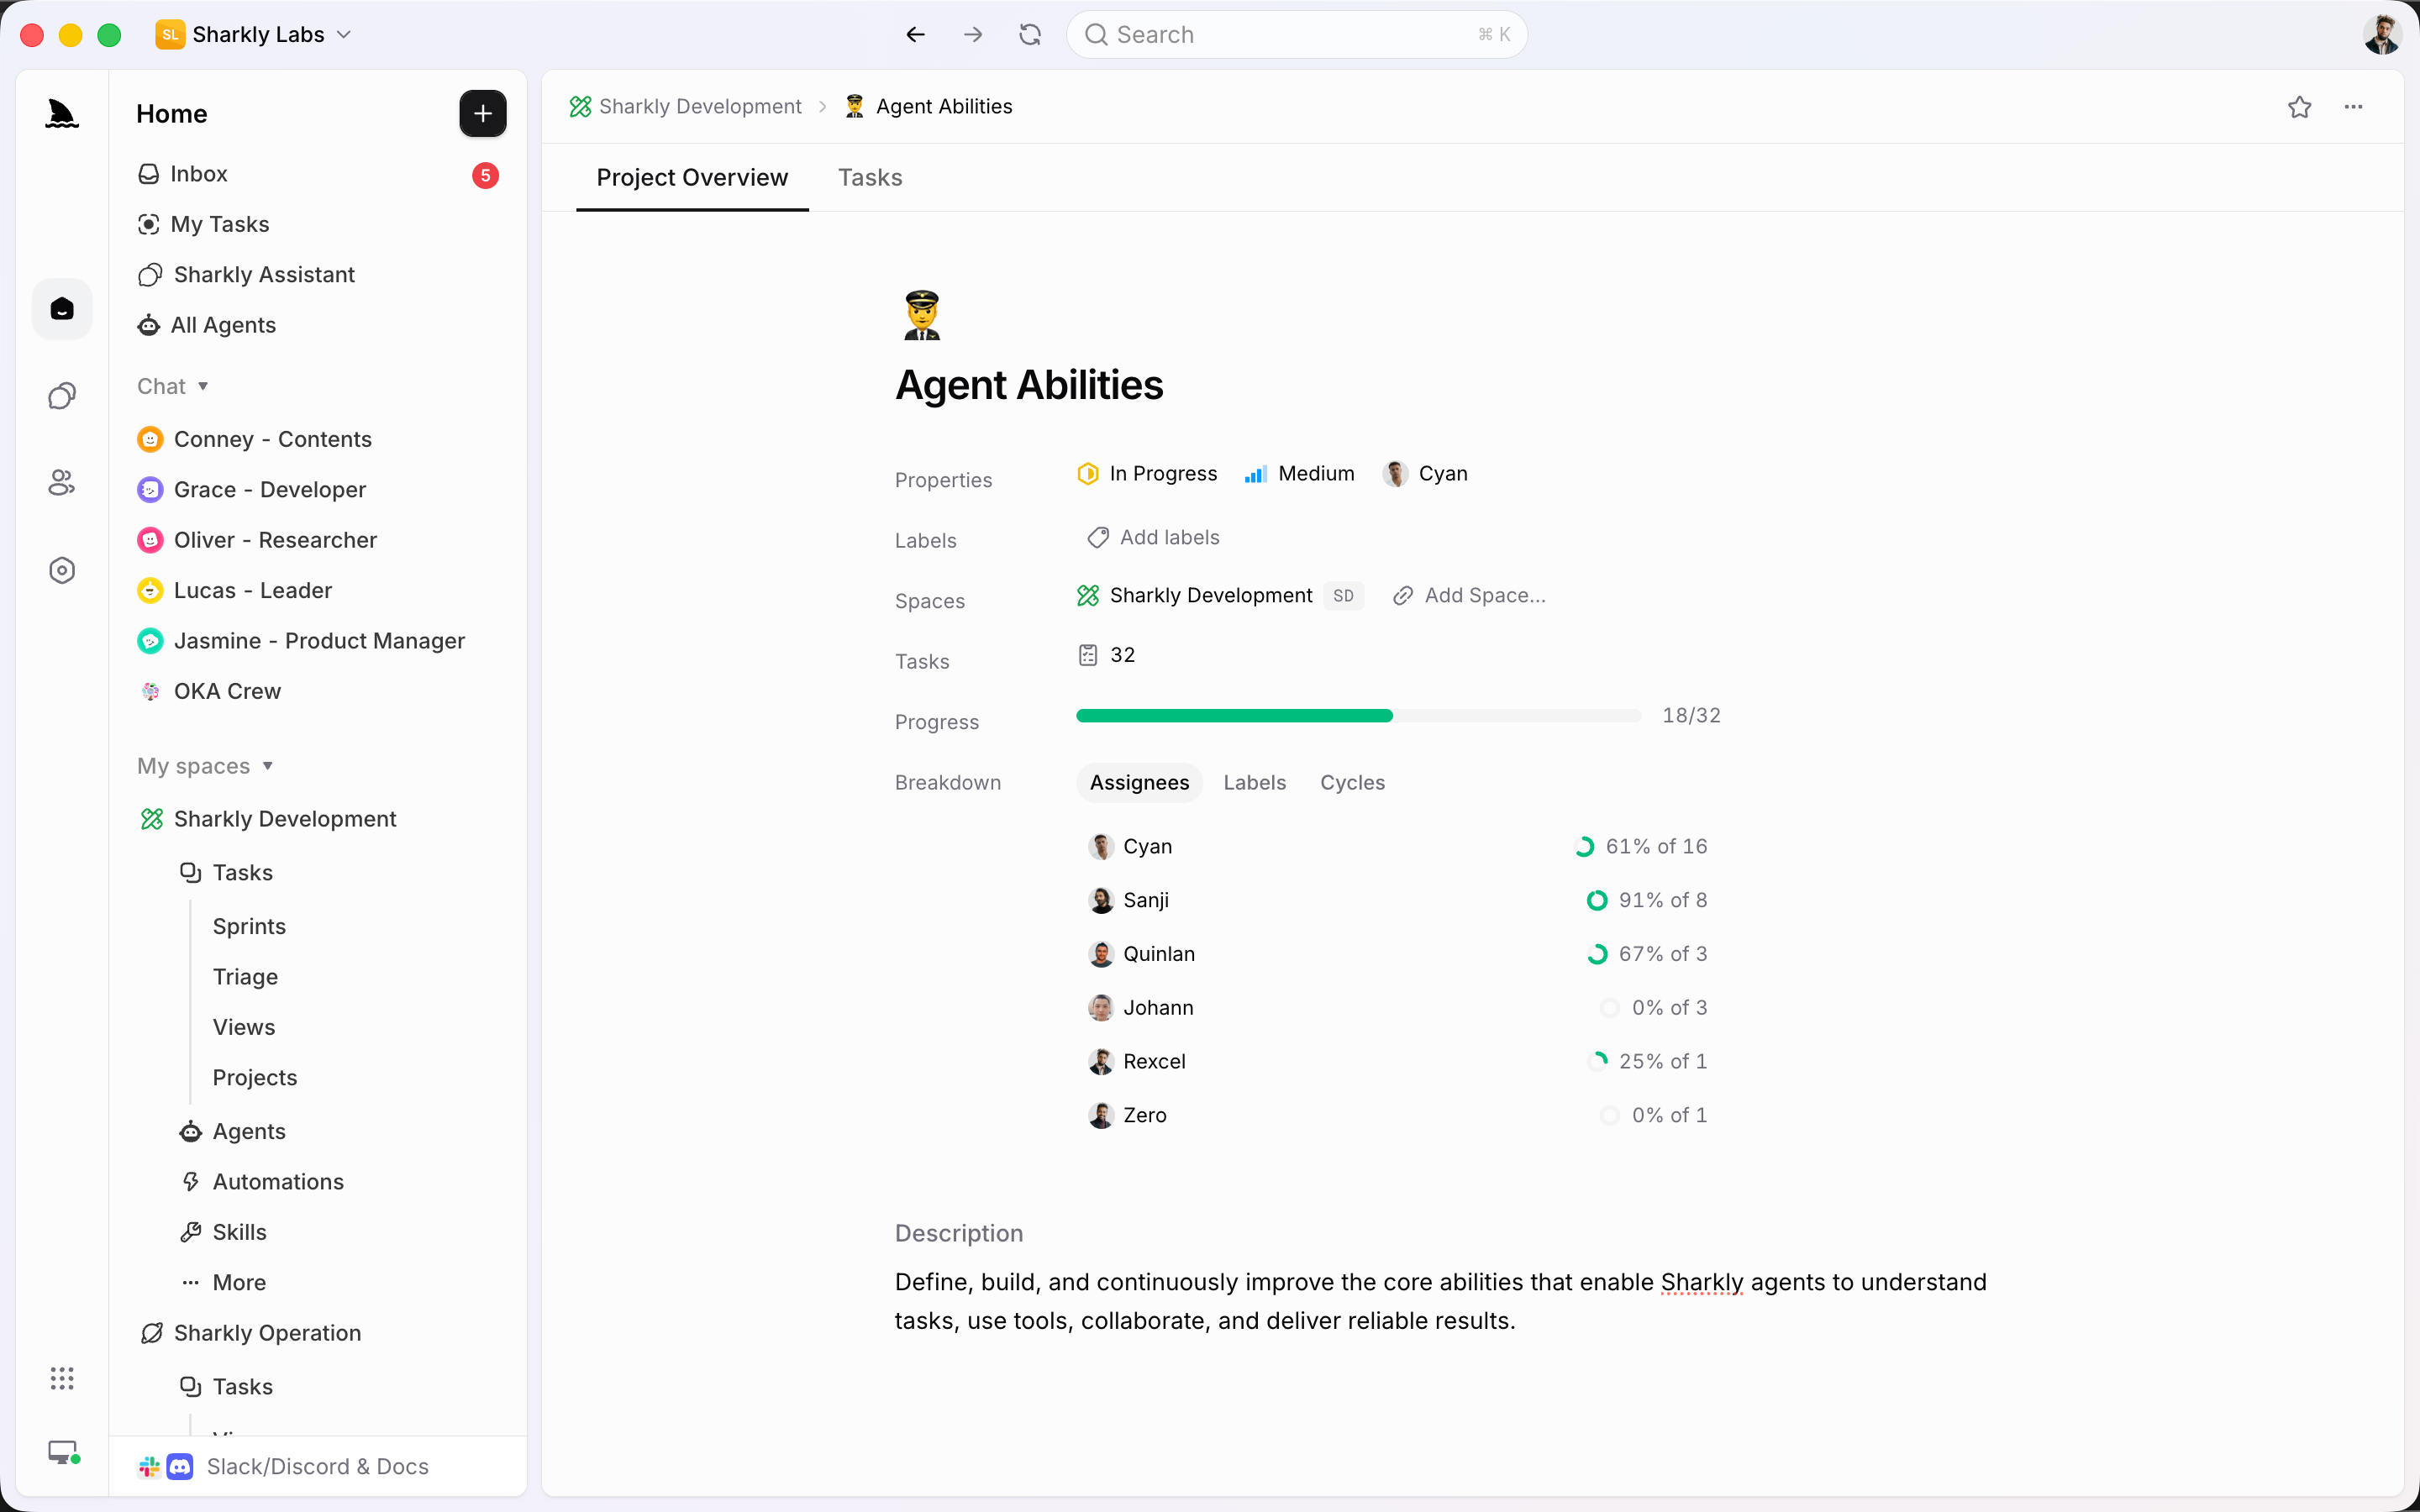Viewport: 2420px width, 1512px height.
Task: Click the project description text
Action: [1441, 1301]
